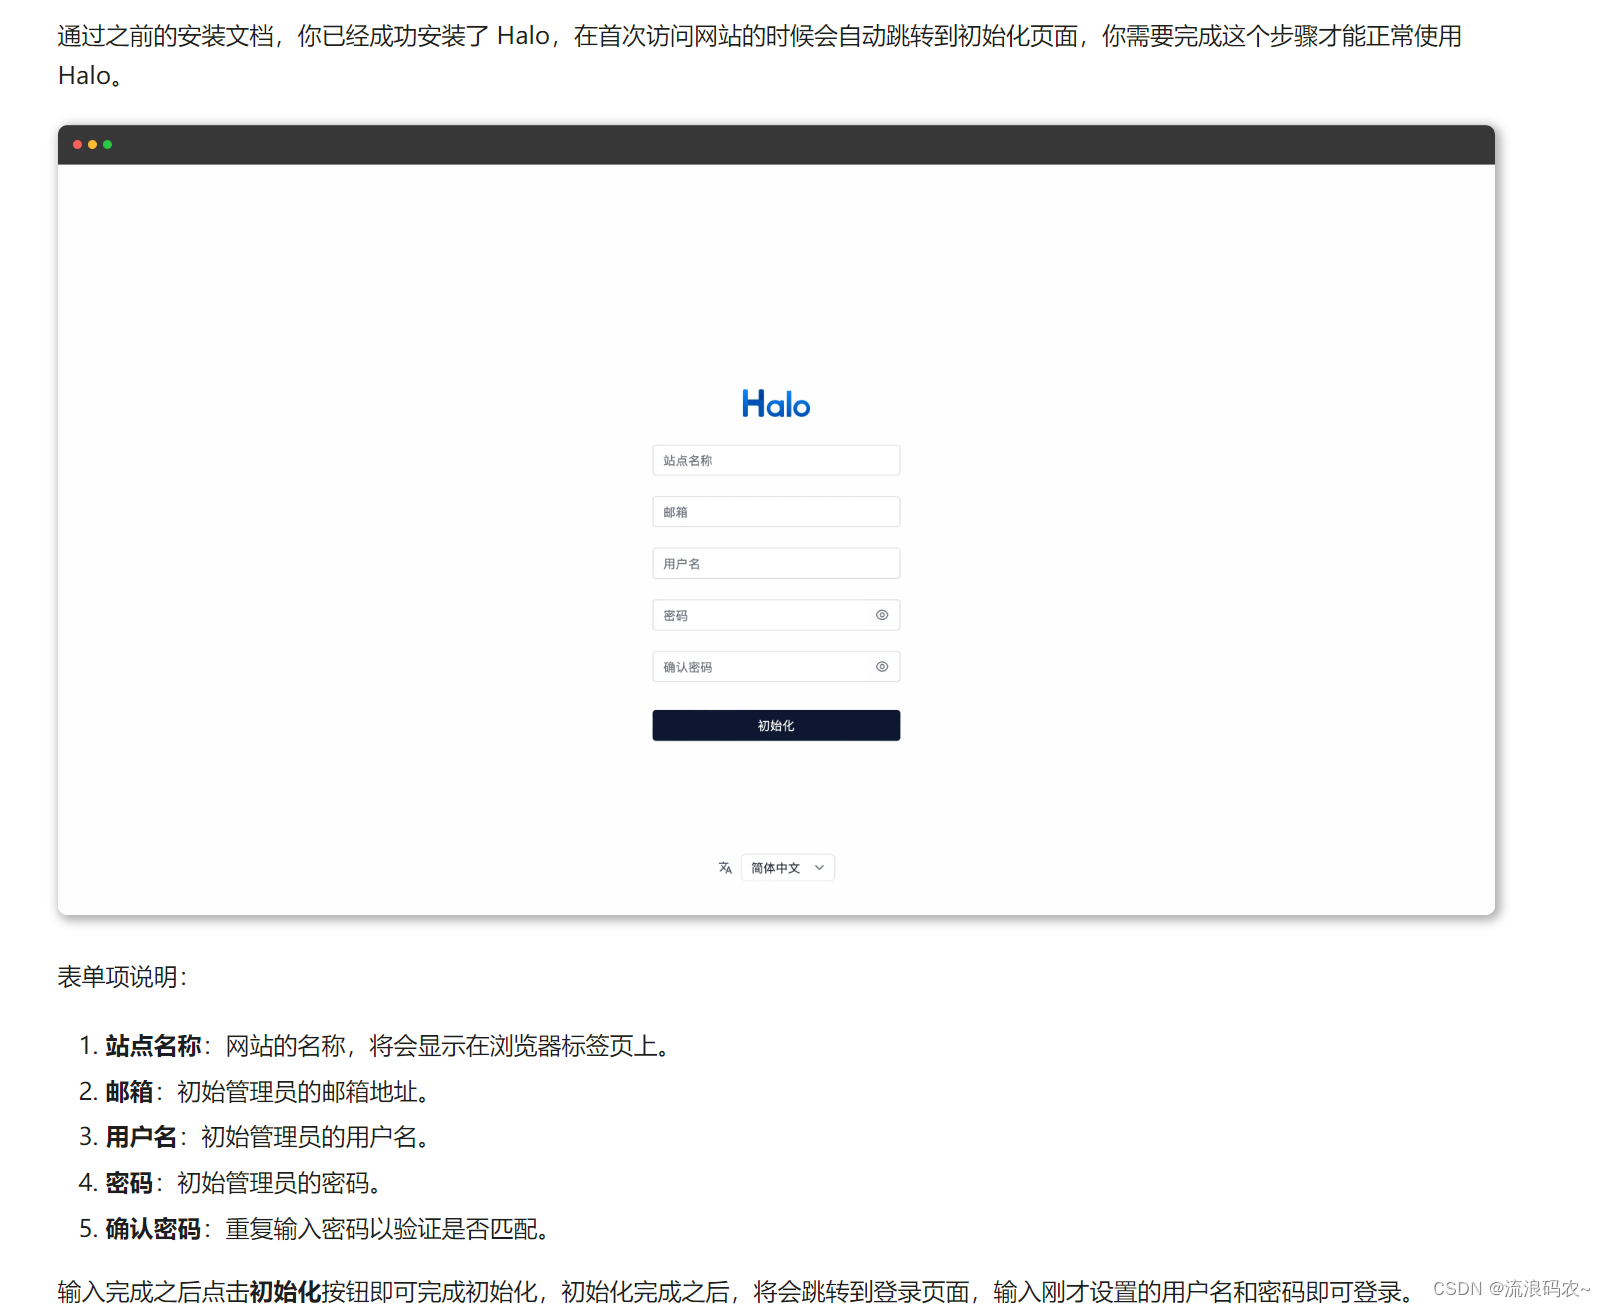Click the green window dot
Screen dimensions: 1606x1307
click(107, 145)
